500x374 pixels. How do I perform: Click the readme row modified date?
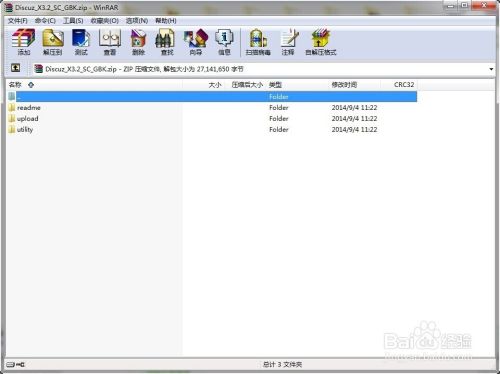click(354, 108)
